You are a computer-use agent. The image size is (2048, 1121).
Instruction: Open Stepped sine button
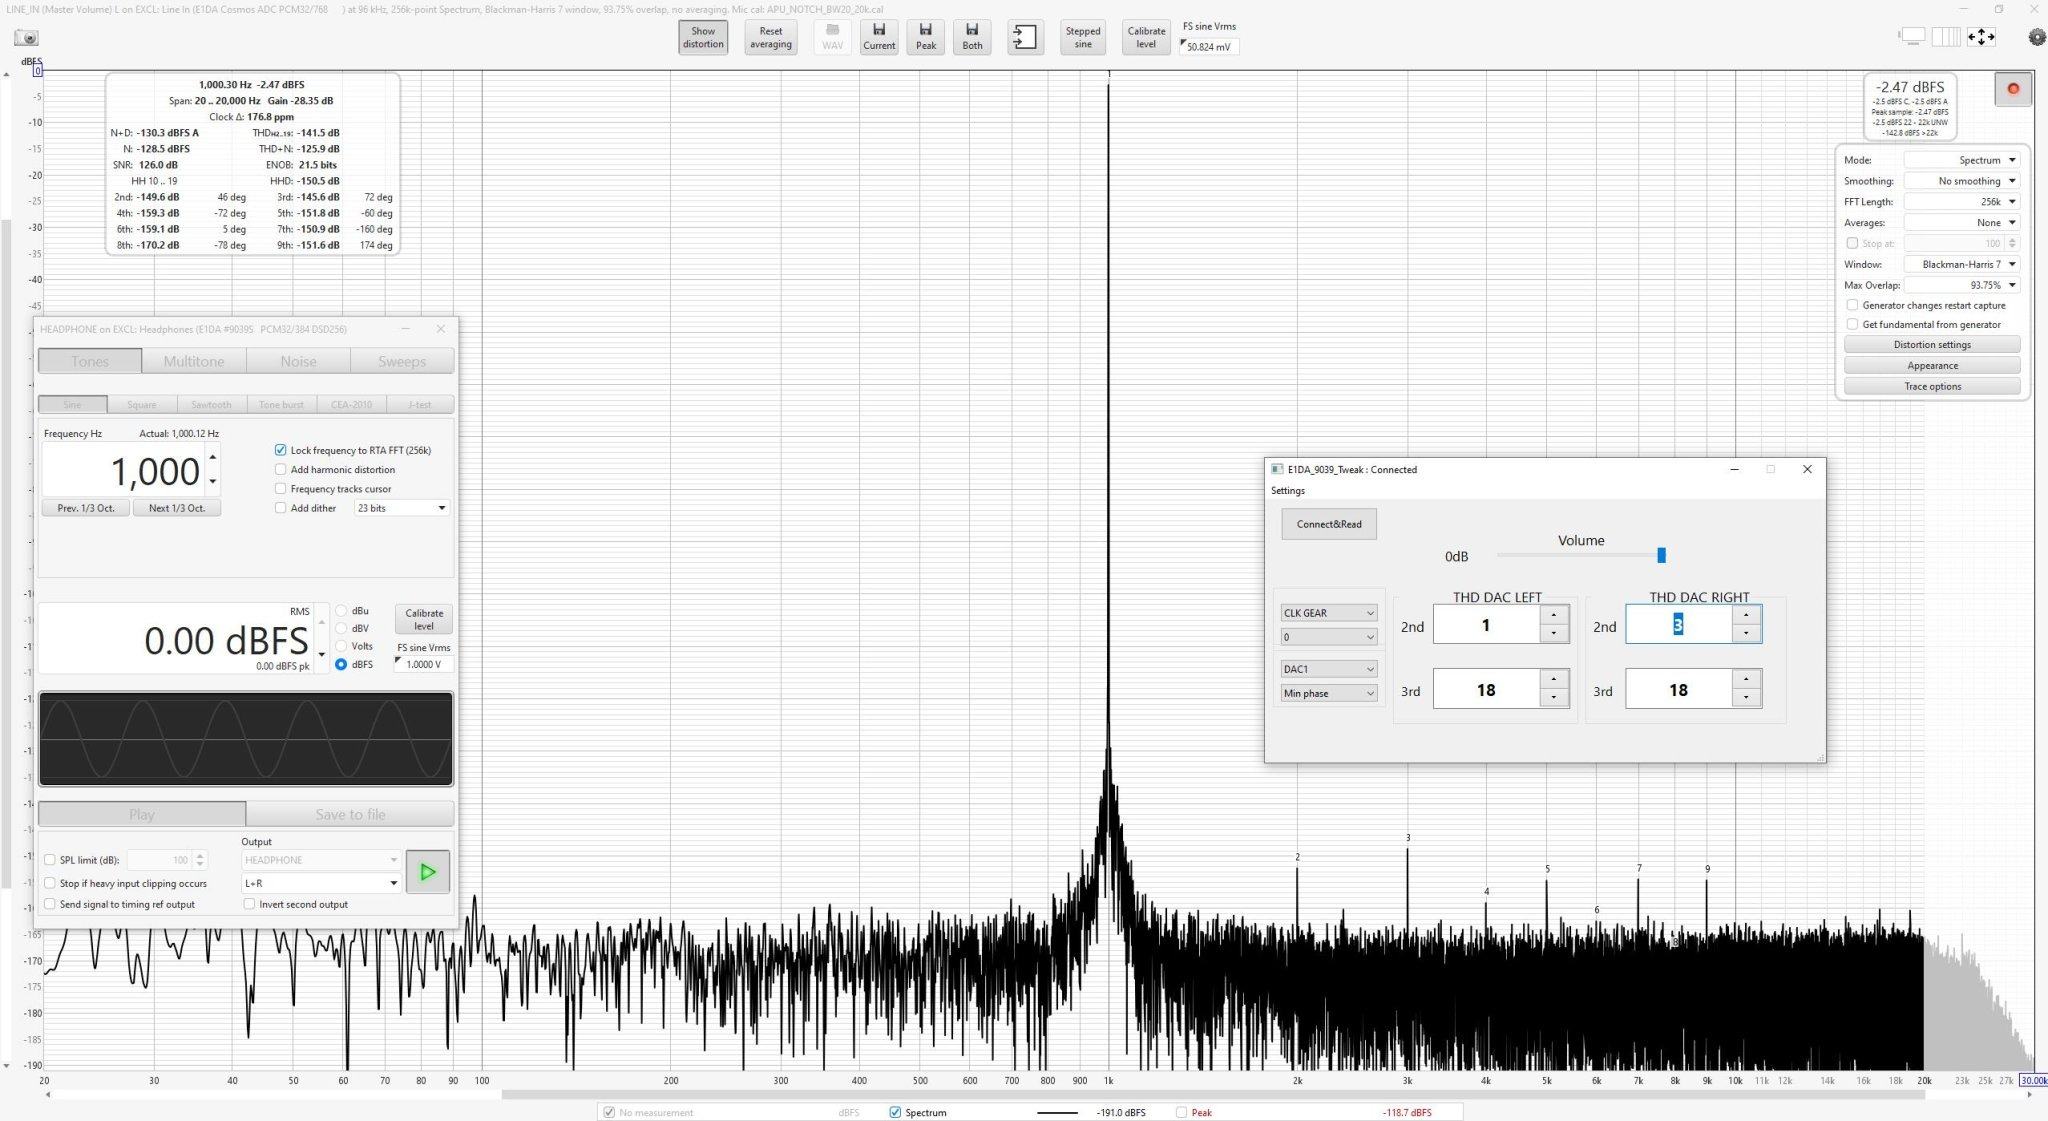point(1083,37)
